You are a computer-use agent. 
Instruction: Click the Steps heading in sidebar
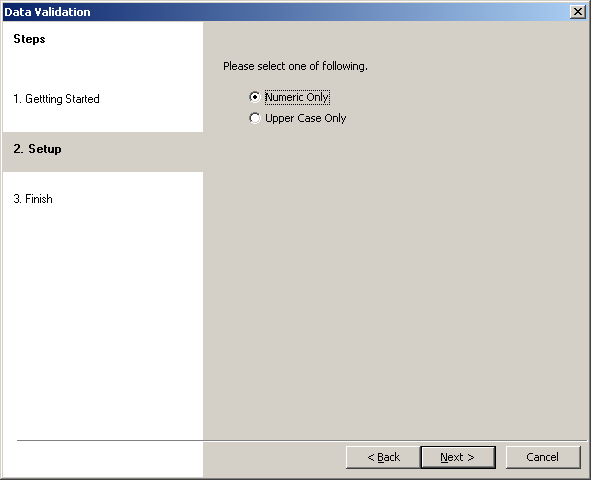pos(29,39)
